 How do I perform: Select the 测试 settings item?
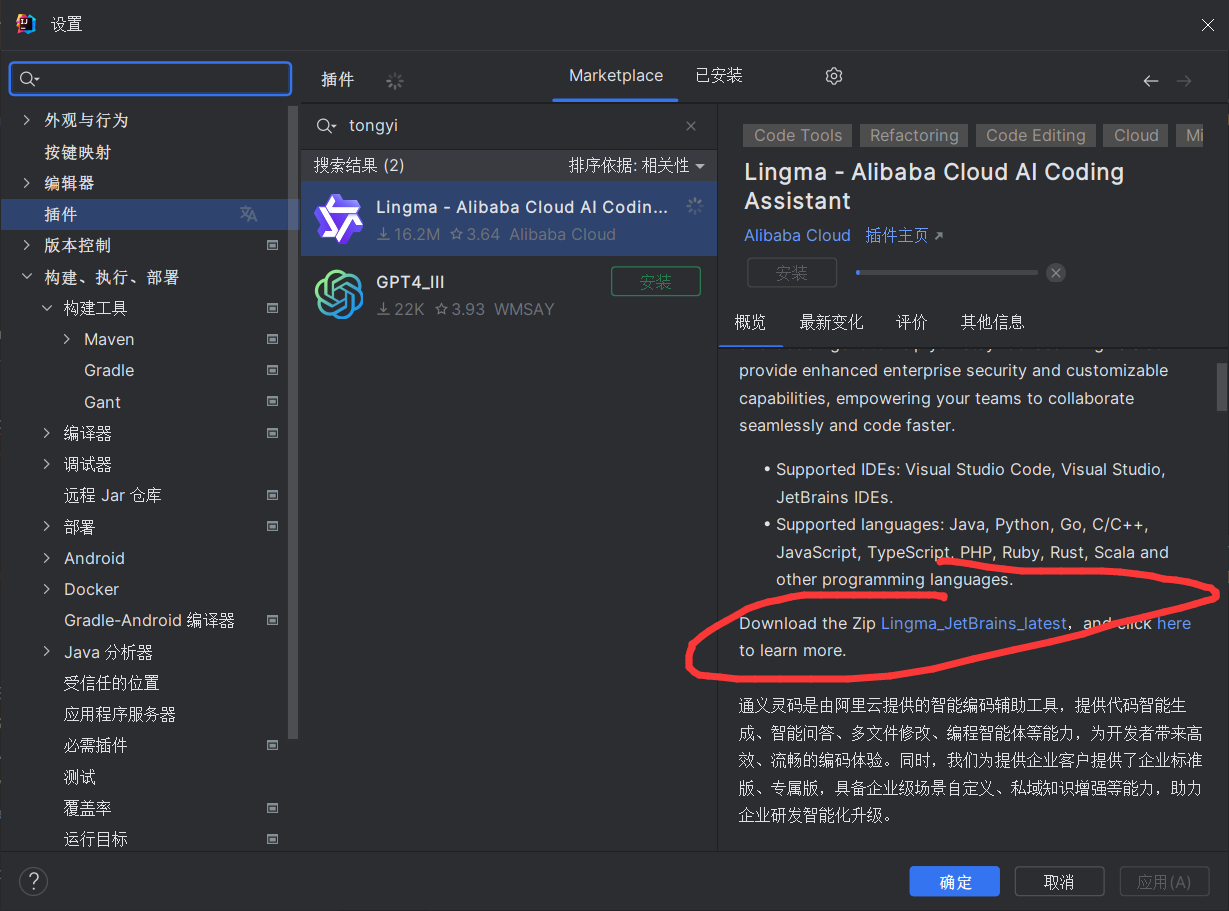[x=150, y=777]
